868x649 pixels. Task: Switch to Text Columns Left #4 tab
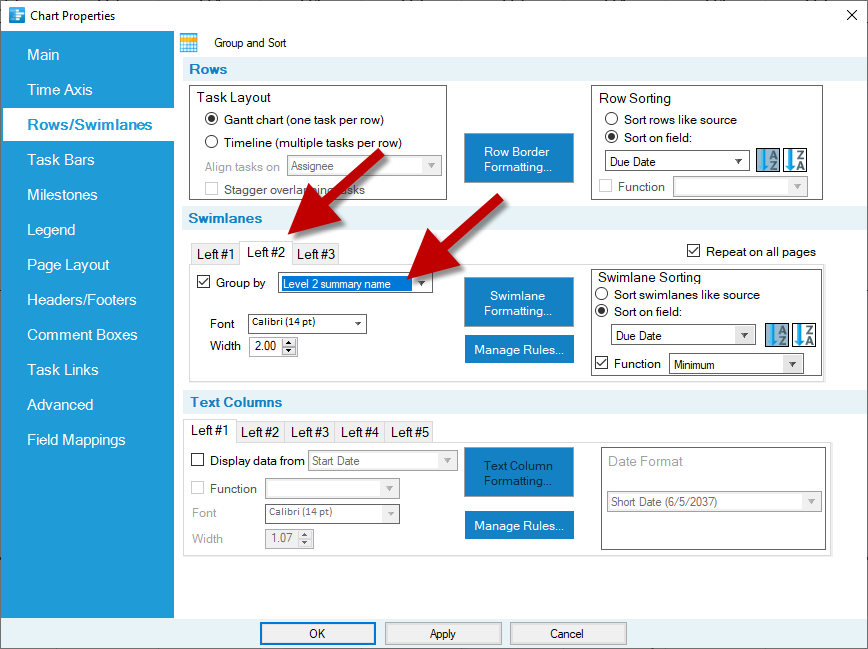359,432
